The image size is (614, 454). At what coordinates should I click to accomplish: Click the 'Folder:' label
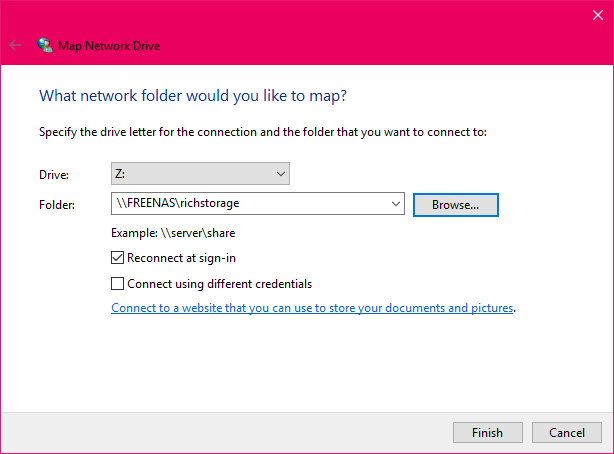(x=58, y=204)
